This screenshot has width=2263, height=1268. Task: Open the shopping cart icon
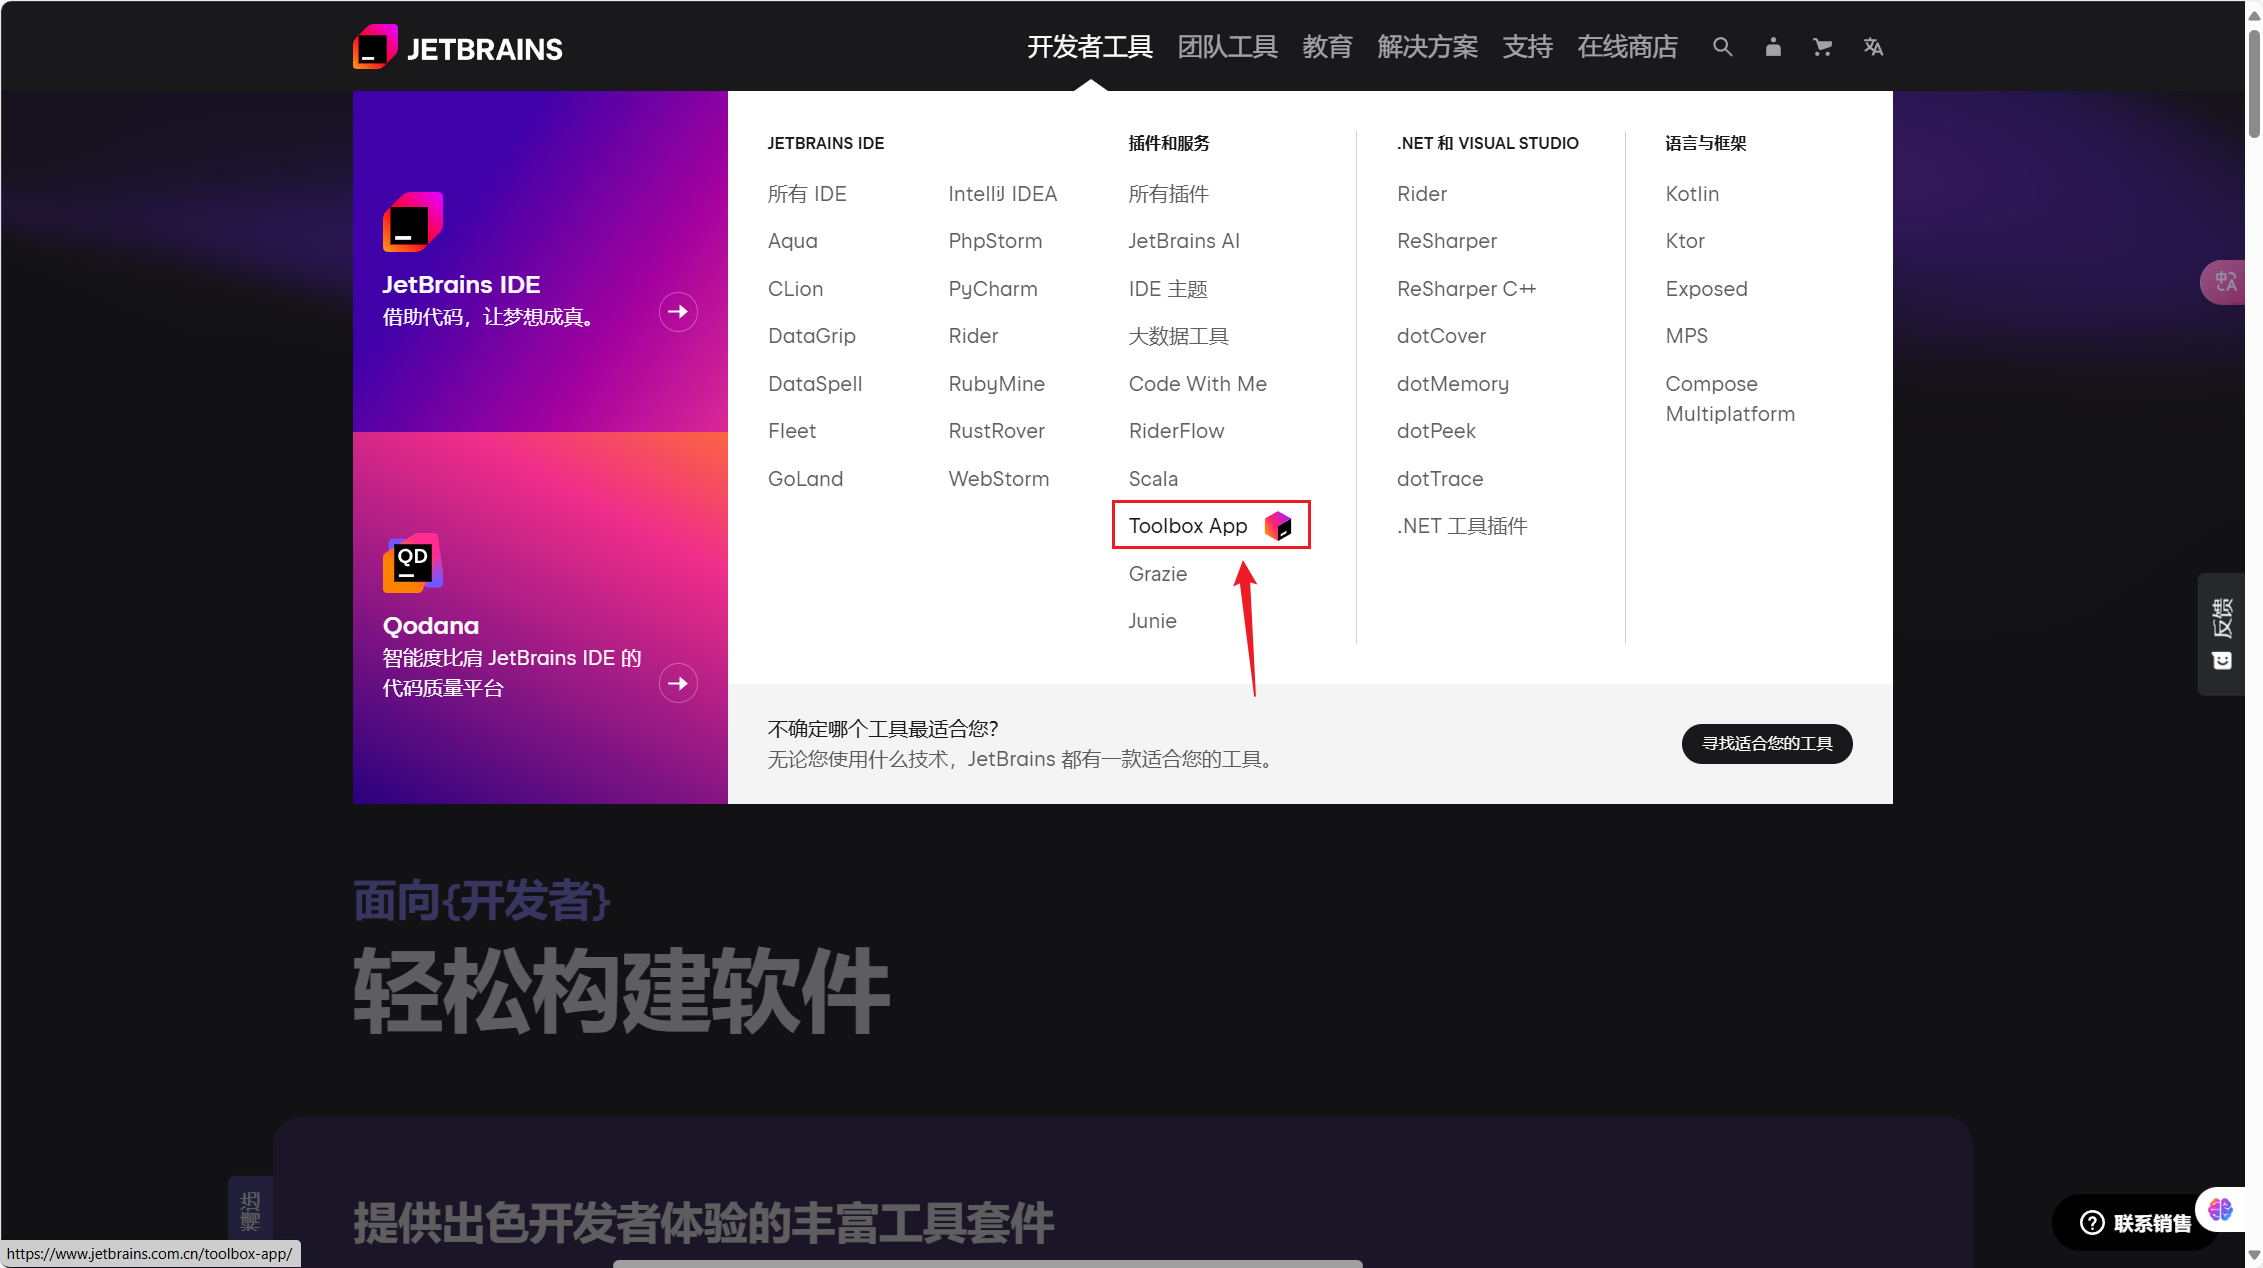(x=1823, y=47)
